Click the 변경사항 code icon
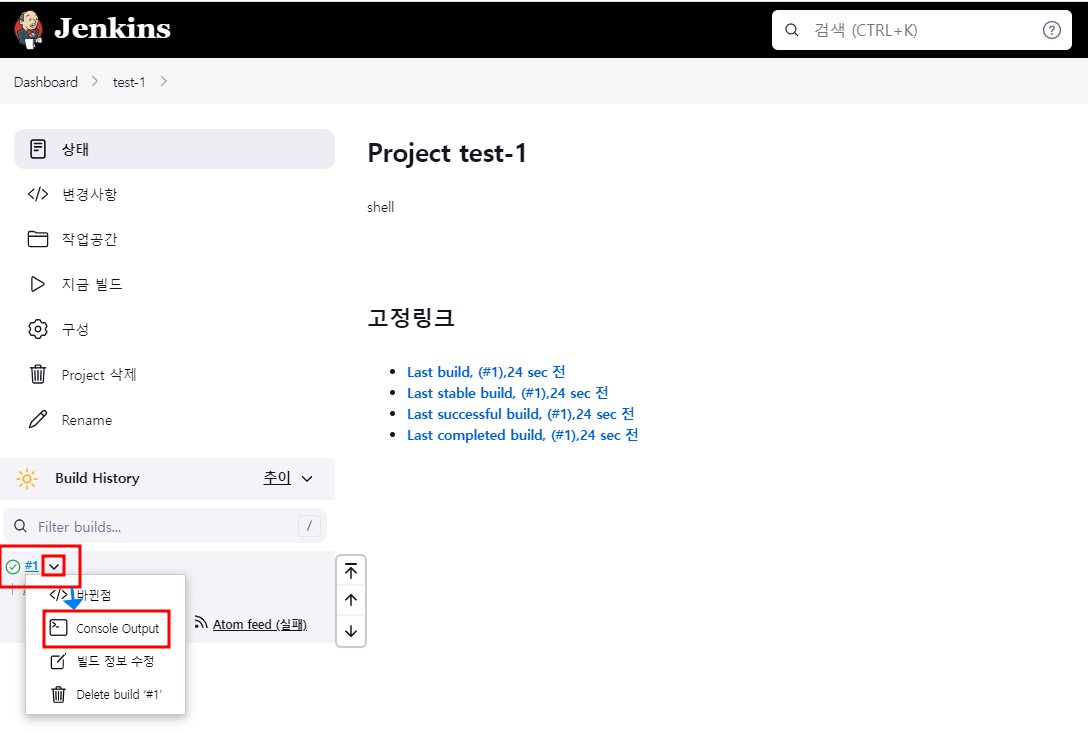 click(x=37, y=194)
